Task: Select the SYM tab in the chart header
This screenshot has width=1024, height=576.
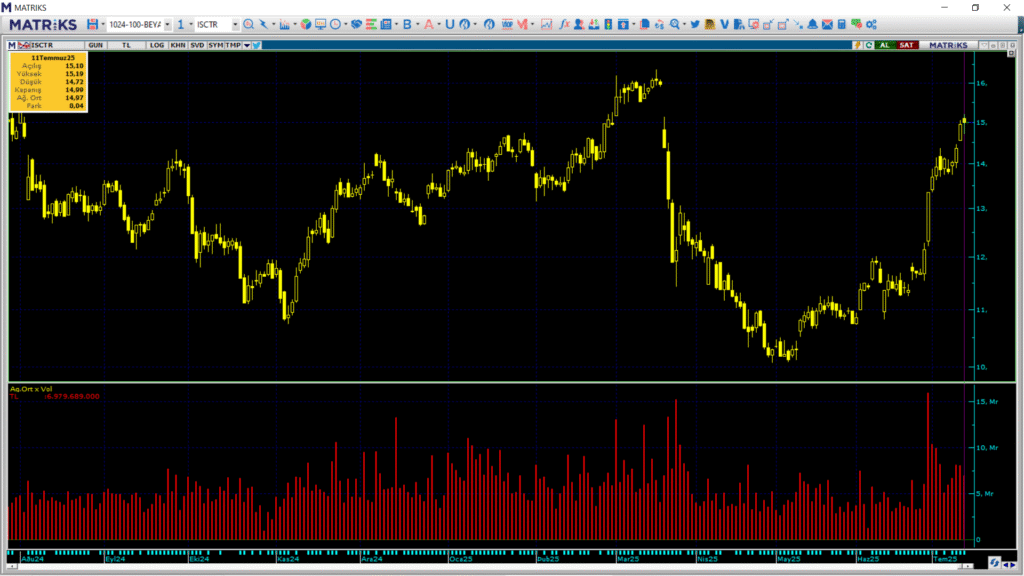Action: 216,45
